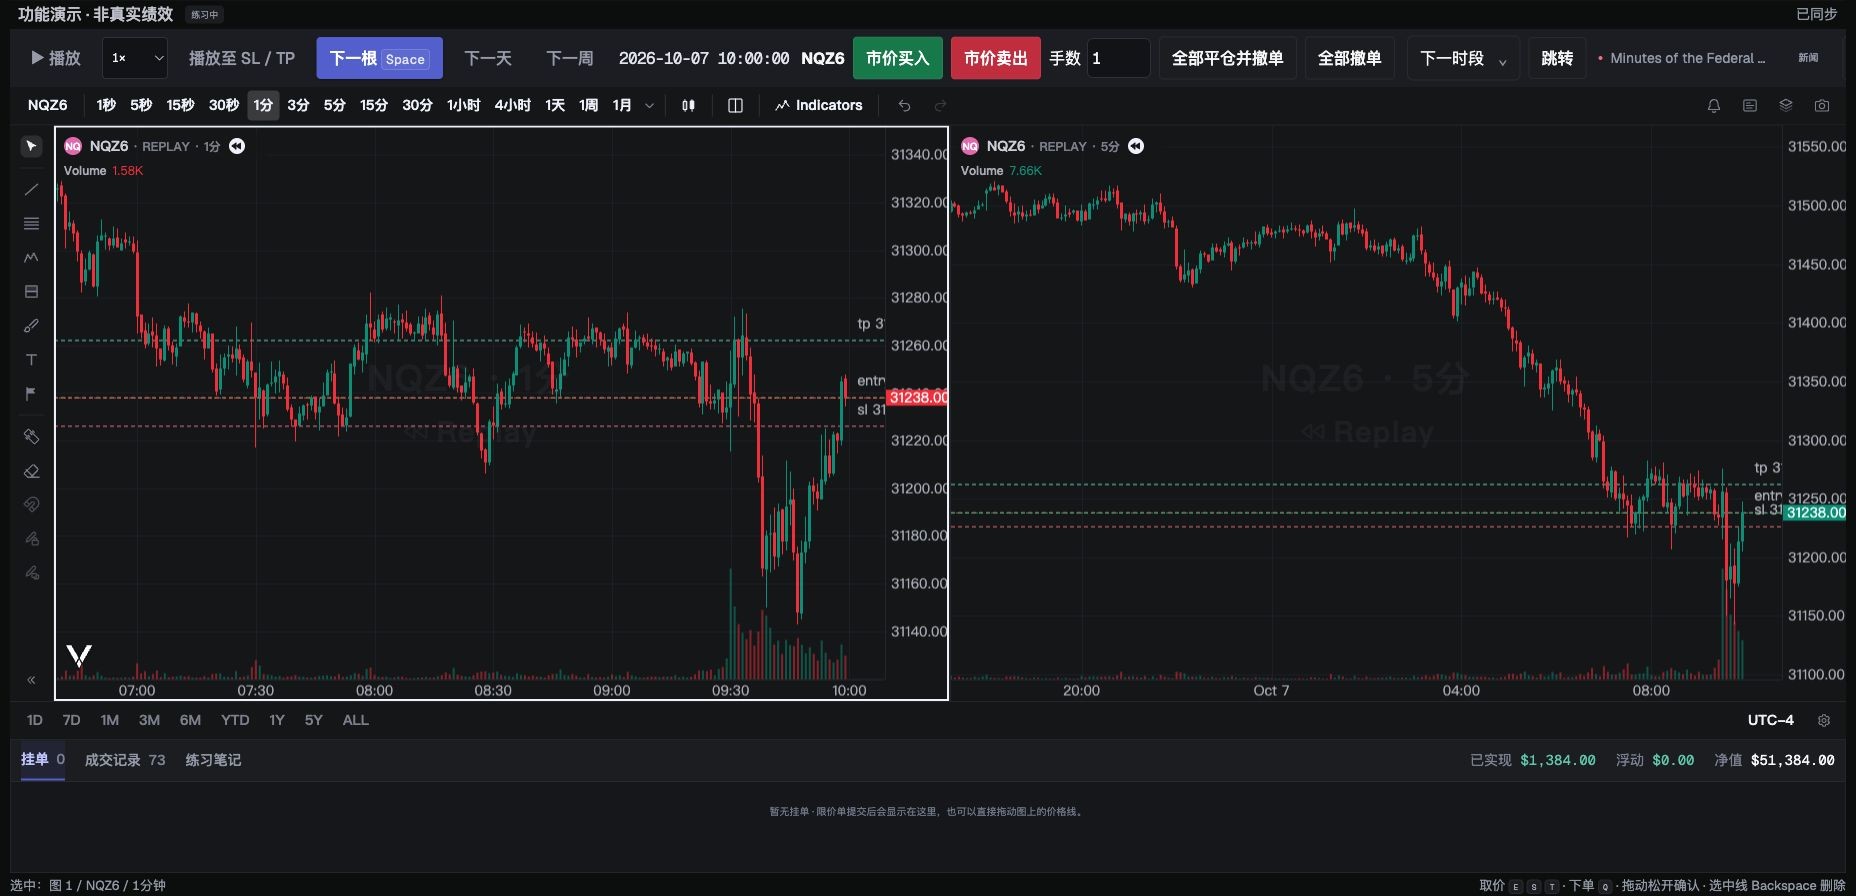
Task: Click the 市价卖出 button
Action: coord(996,58)
